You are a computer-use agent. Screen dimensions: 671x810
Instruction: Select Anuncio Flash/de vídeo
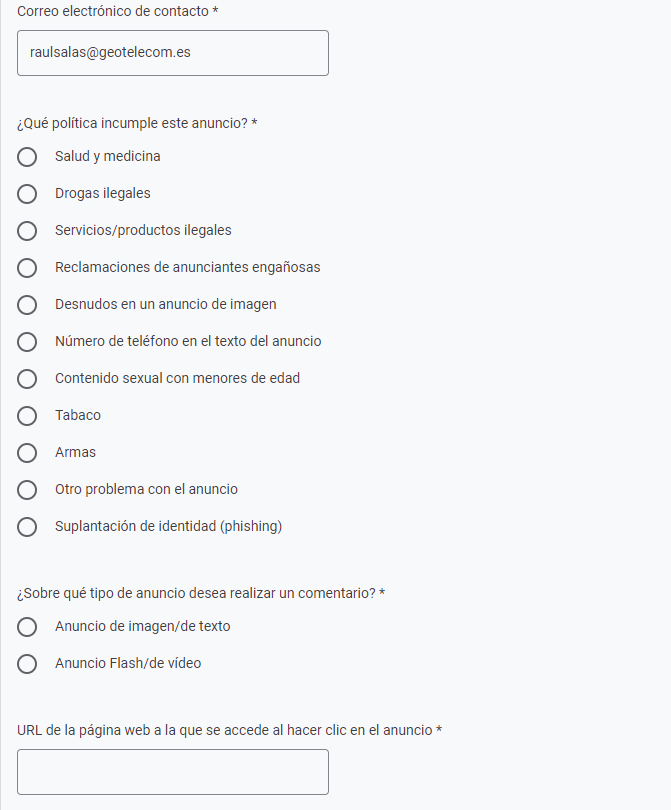tap(27, 664)
